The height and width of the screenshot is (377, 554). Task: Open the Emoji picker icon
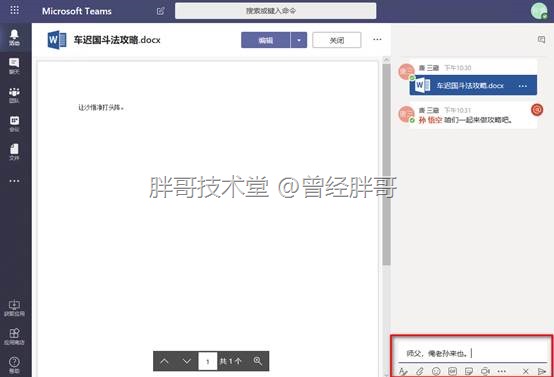tap(436, 371)
